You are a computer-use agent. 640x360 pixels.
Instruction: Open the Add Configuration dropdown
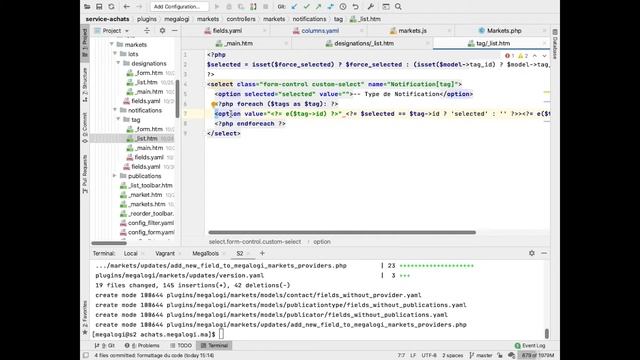[x=179, y=7]
